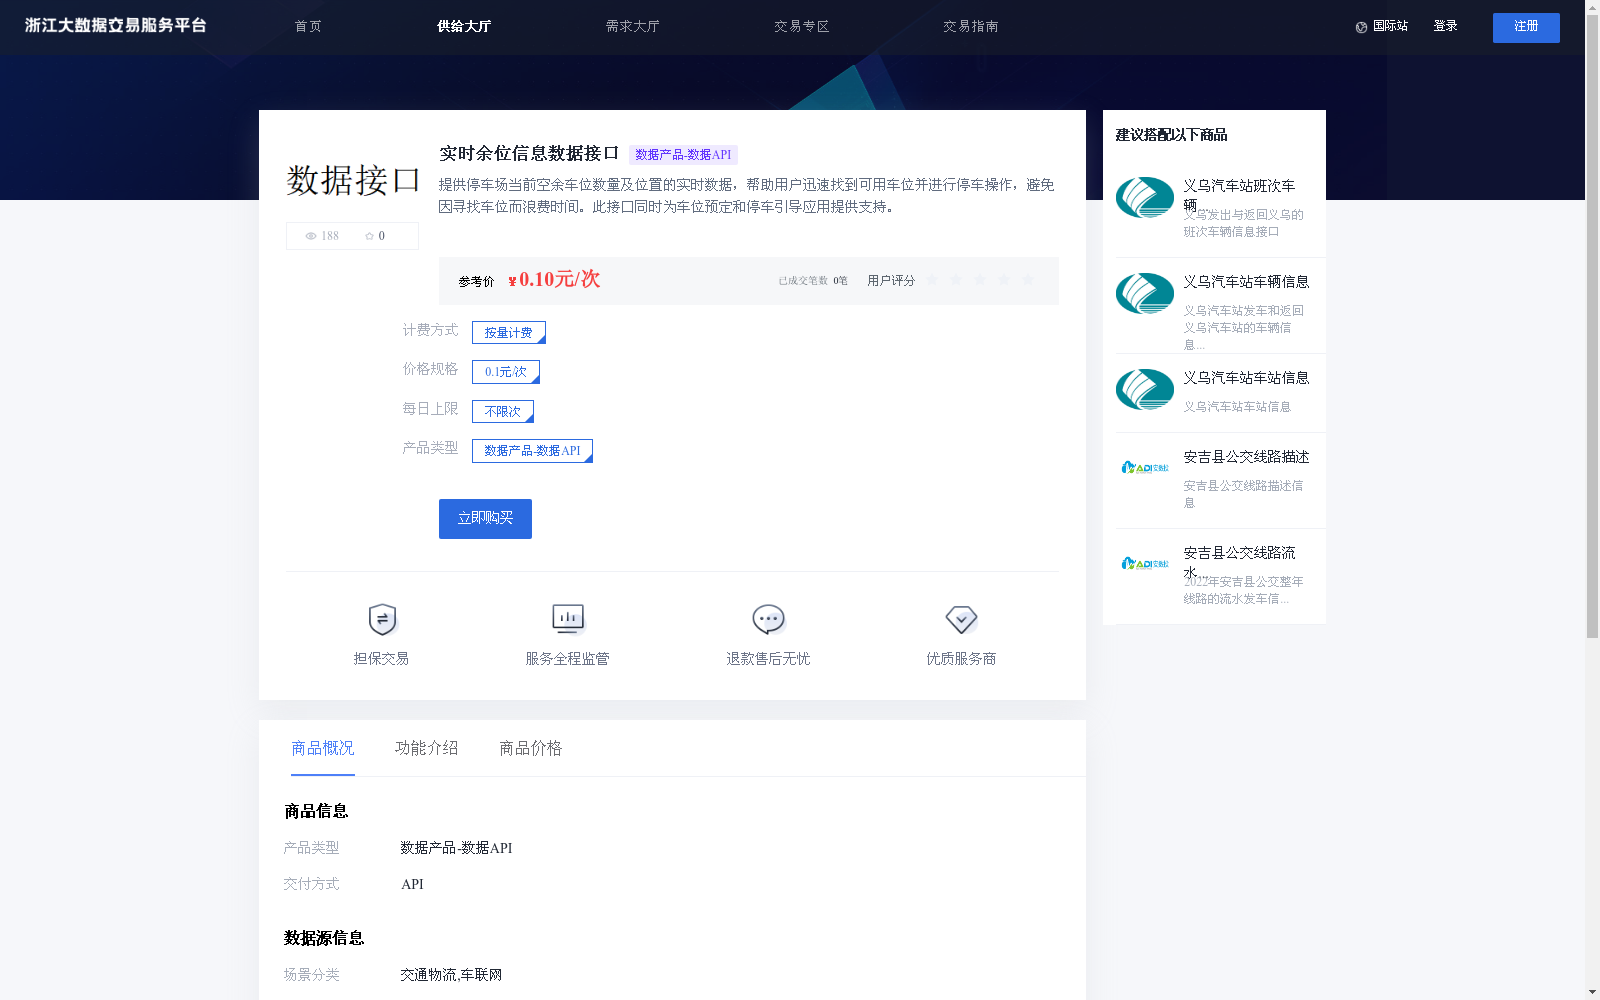Open 义乌汽车站班次车辆 product title
Viewport: 1600px width, 1000px height.
coord(1240,195)
